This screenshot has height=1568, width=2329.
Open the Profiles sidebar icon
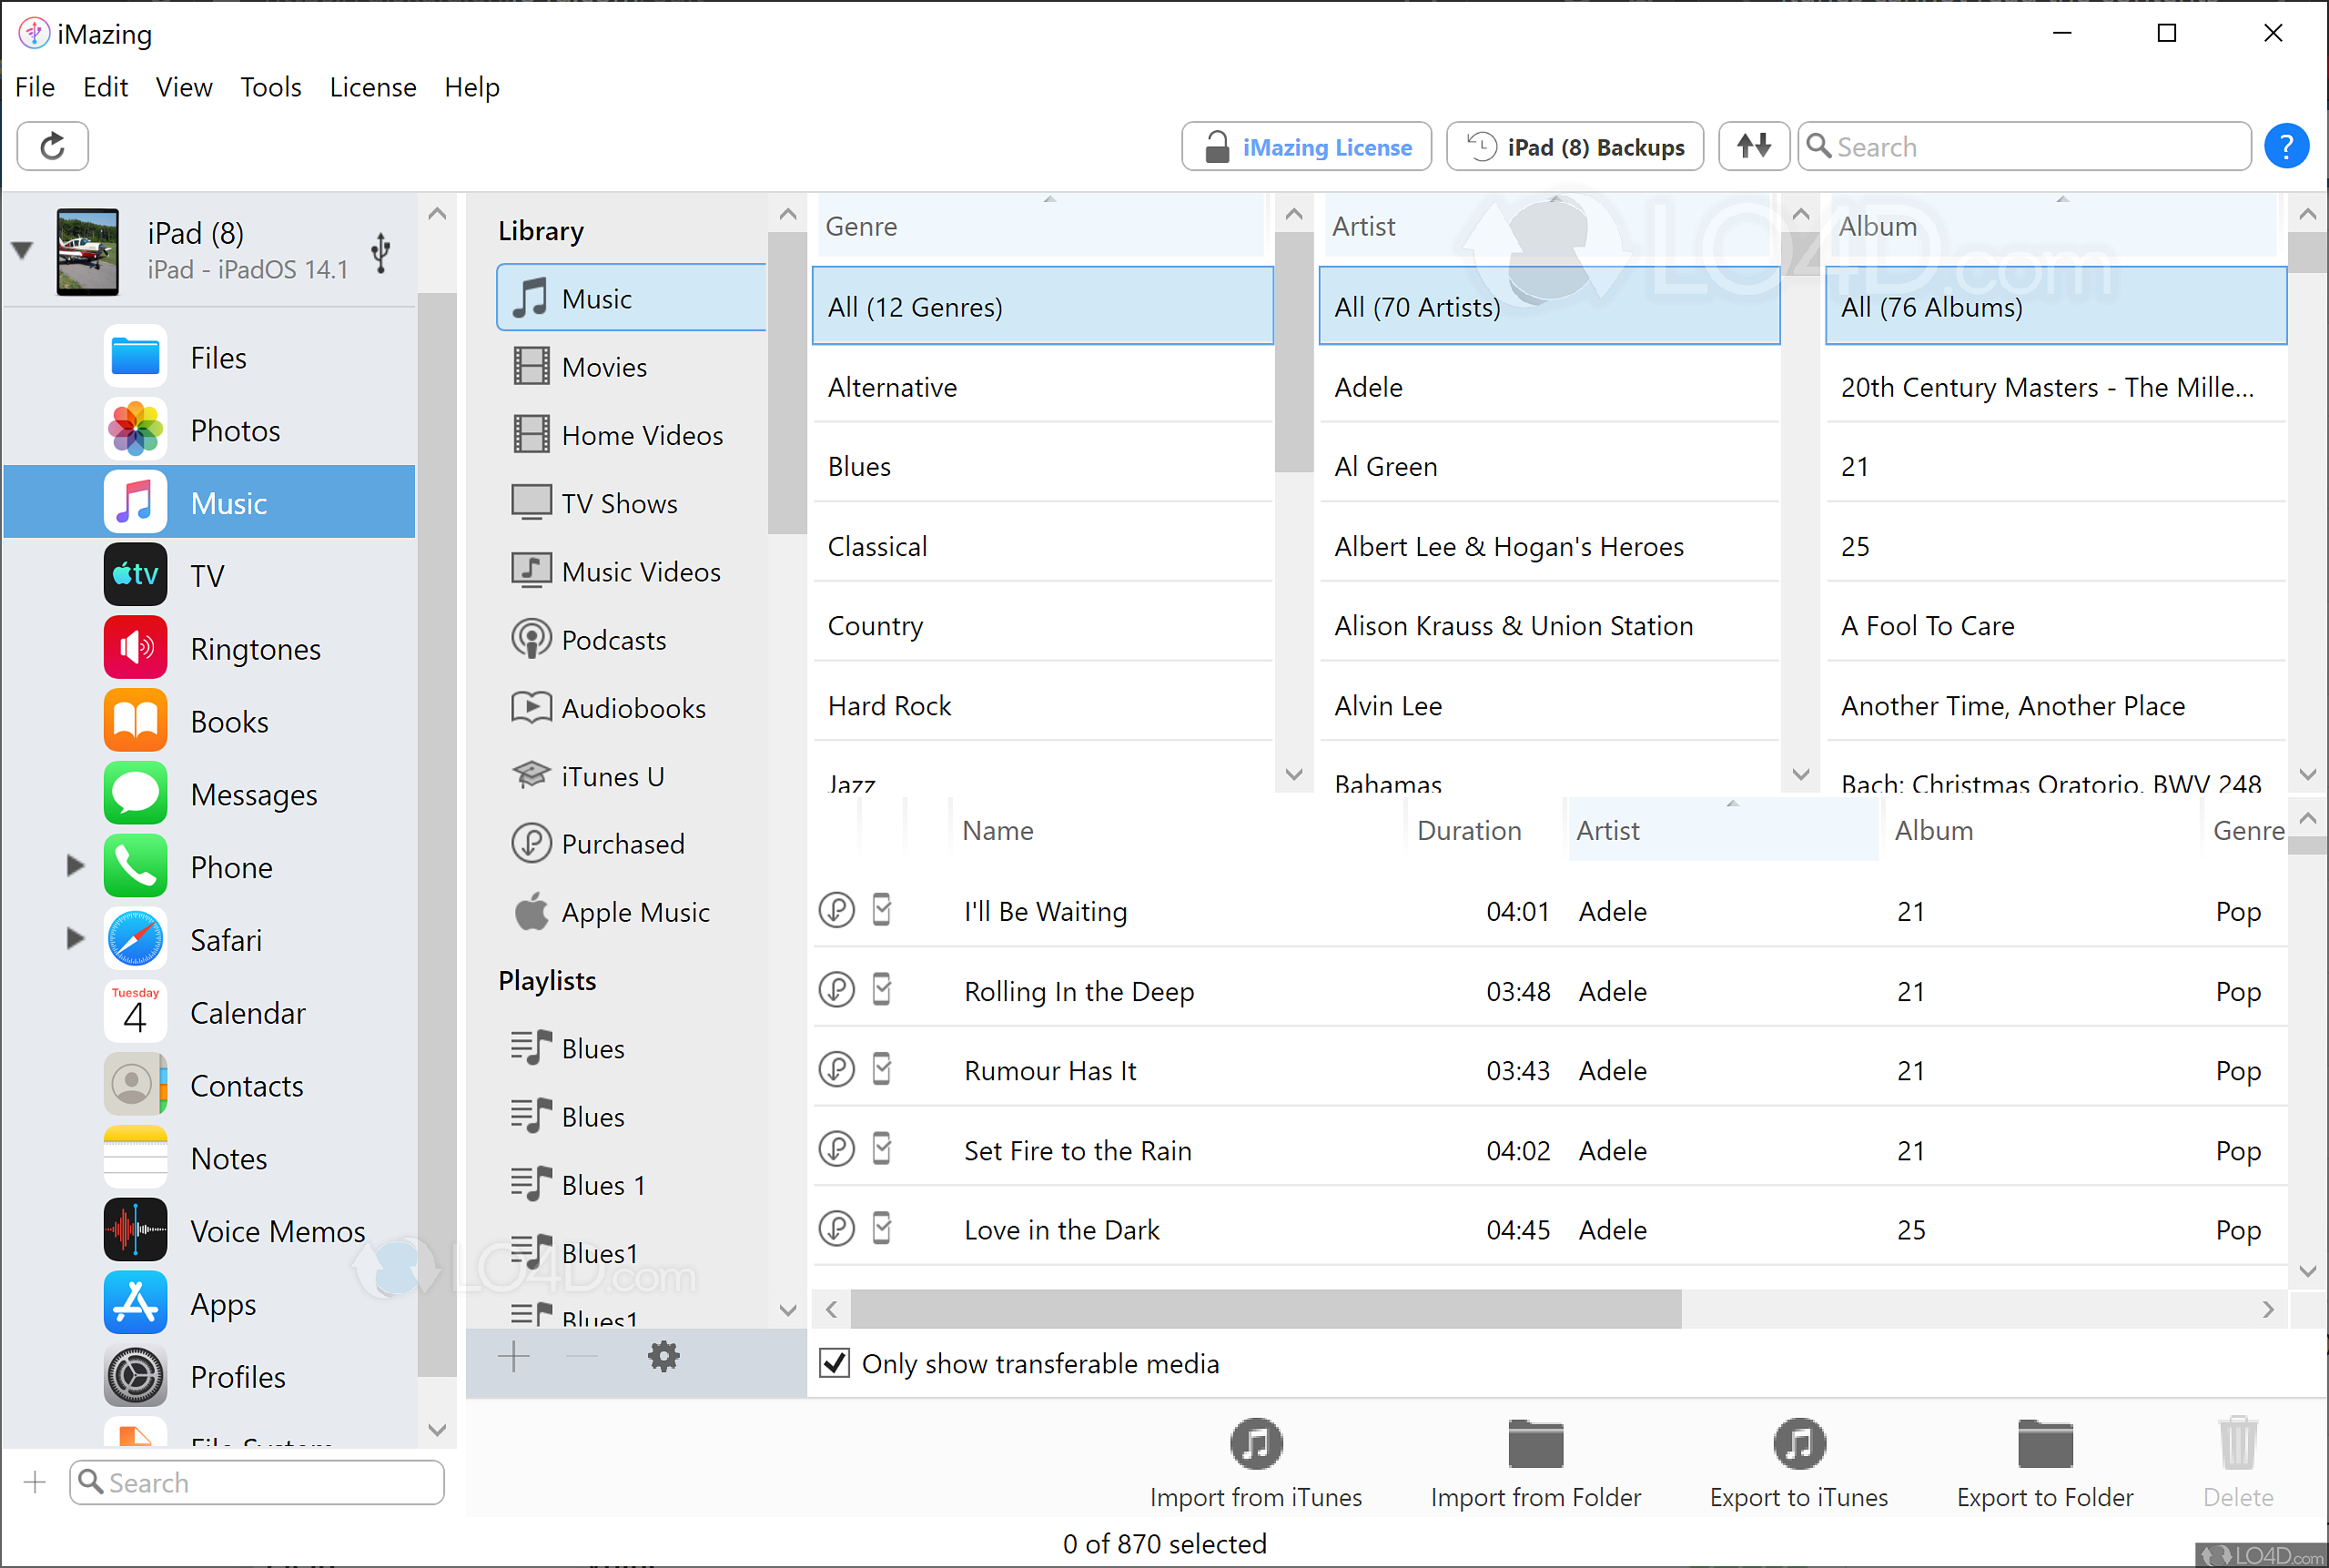[135, 1376]
